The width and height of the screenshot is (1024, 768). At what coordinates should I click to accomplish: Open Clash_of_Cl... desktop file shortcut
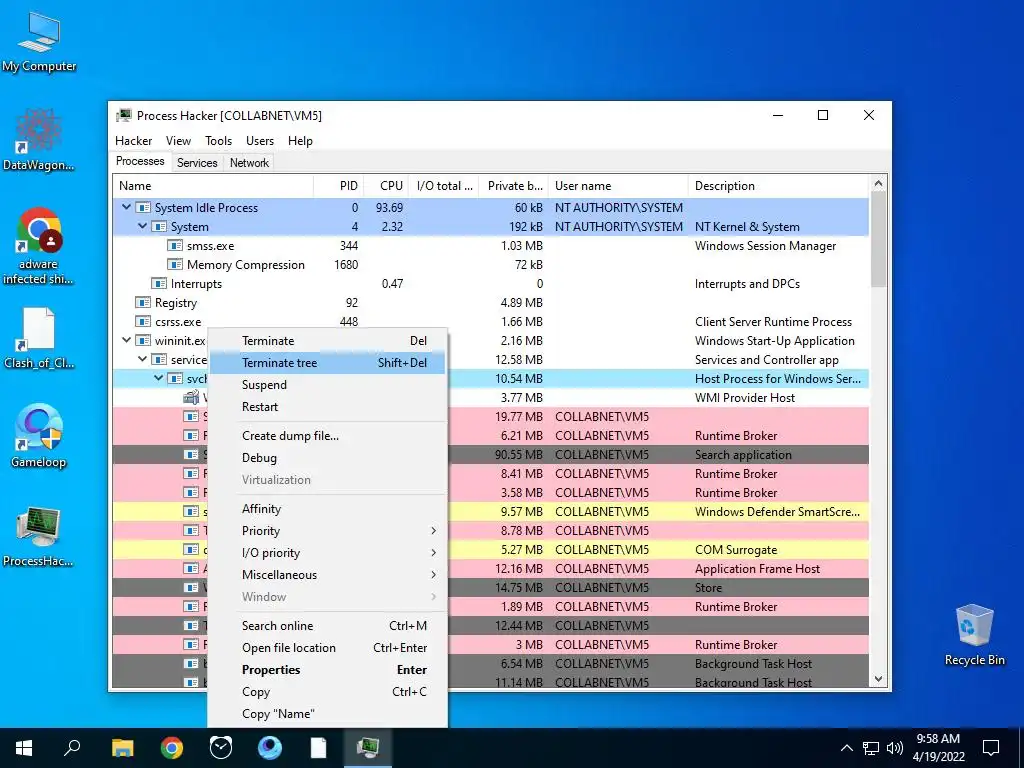coord(39,338)
